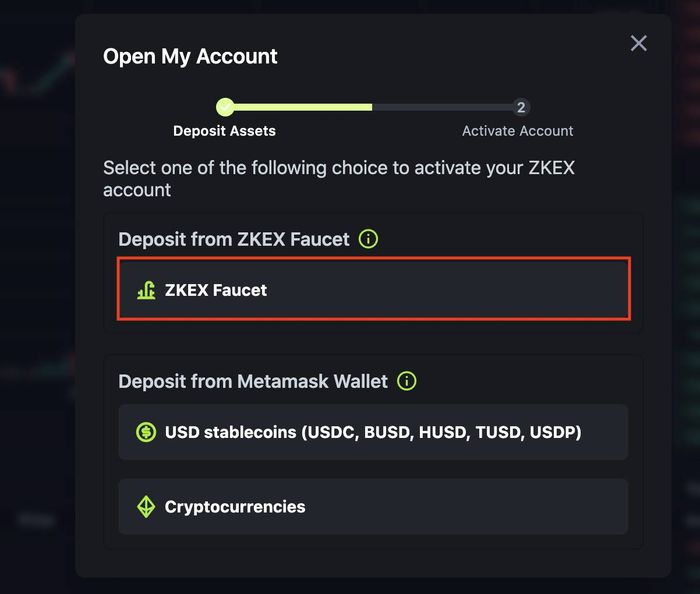Viewport: 700px width, 594px height.
Task: Click the activation instruction paragraph text
Action: tap(339, 179)
